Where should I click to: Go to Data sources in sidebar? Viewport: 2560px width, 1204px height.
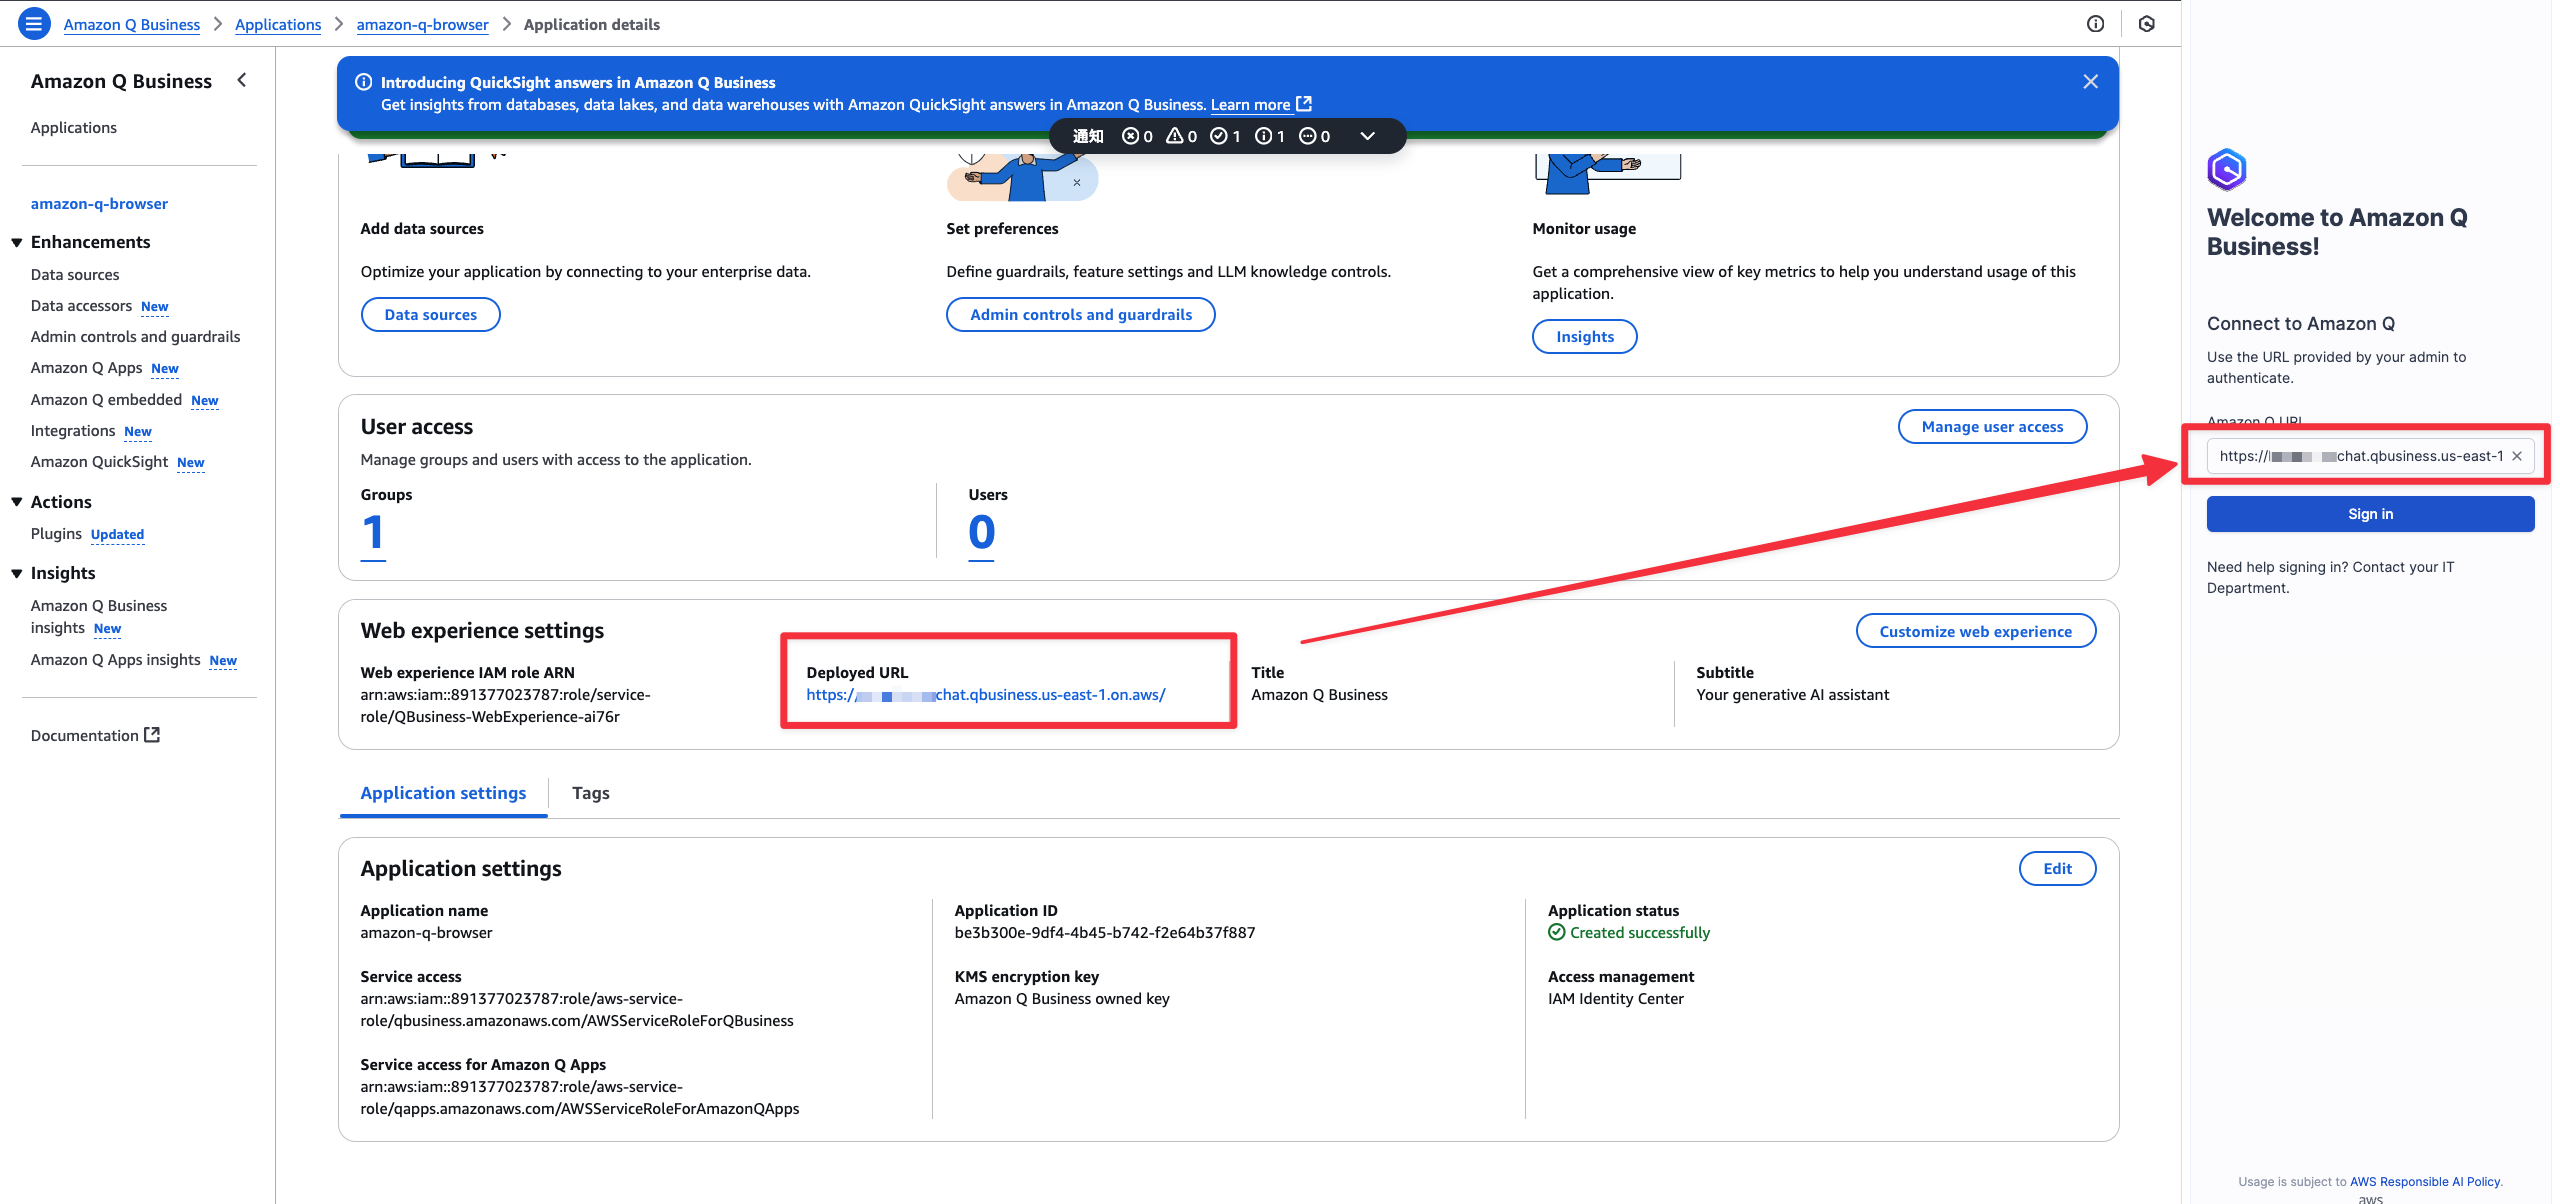75,274
